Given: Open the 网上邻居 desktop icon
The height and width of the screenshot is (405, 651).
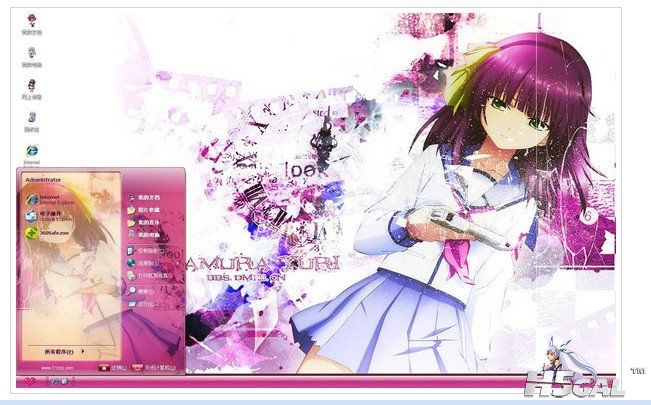Looking at the screenshot, I should tap(32, 89).
